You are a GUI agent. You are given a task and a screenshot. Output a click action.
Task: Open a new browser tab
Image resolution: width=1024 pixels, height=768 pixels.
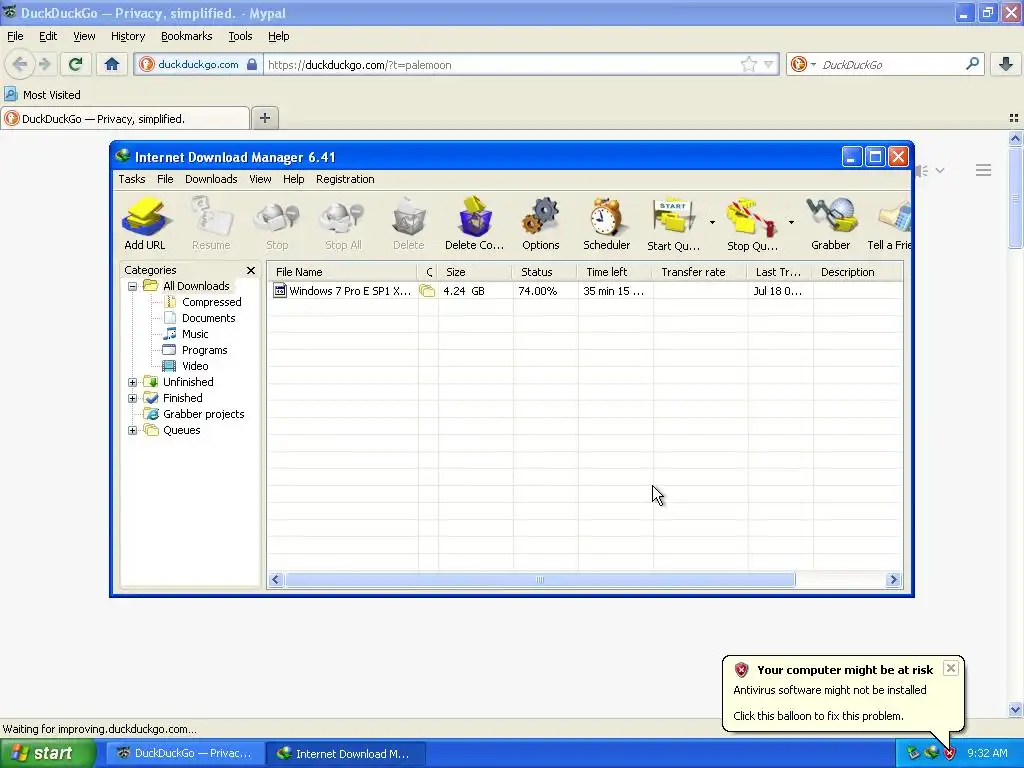264,118
